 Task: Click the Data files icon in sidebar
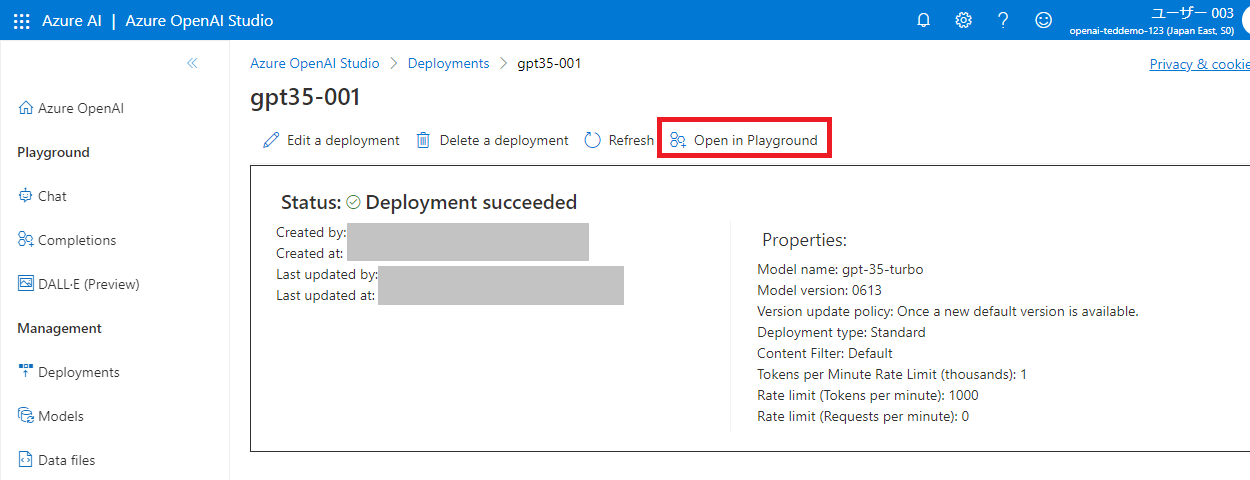(26, 460)
